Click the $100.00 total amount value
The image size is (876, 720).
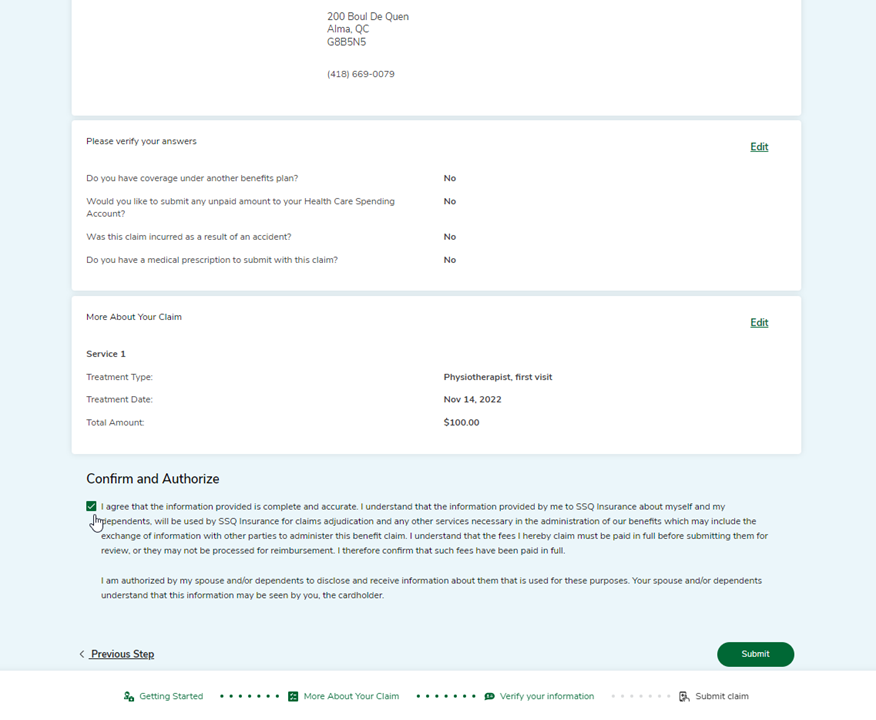pos(461,423)
